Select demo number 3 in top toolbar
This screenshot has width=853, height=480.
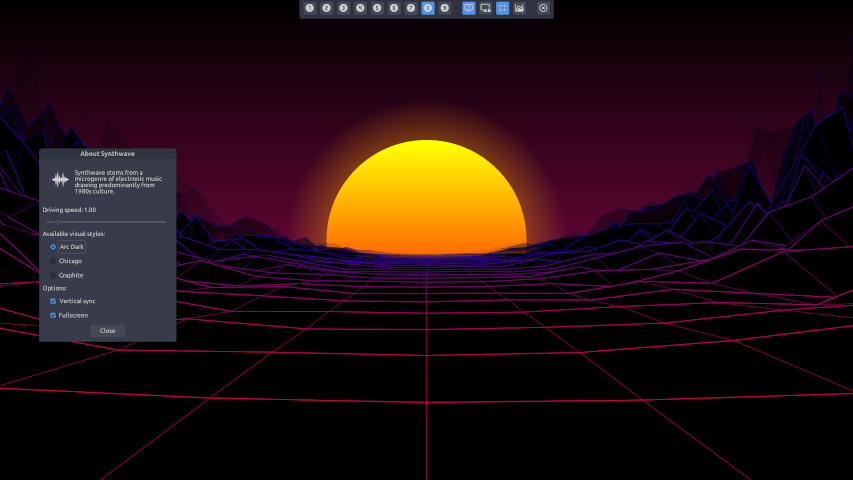pyautogui.click(x=343, y=8)
